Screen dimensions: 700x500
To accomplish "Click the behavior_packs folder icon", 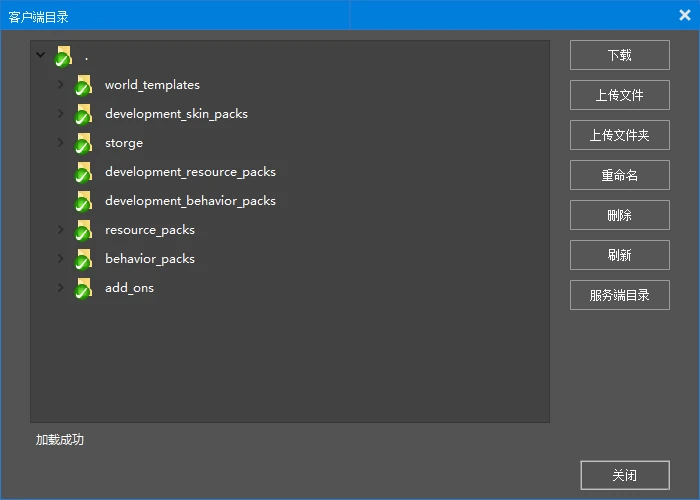I will pyautogui.click(x=83, y=259).
